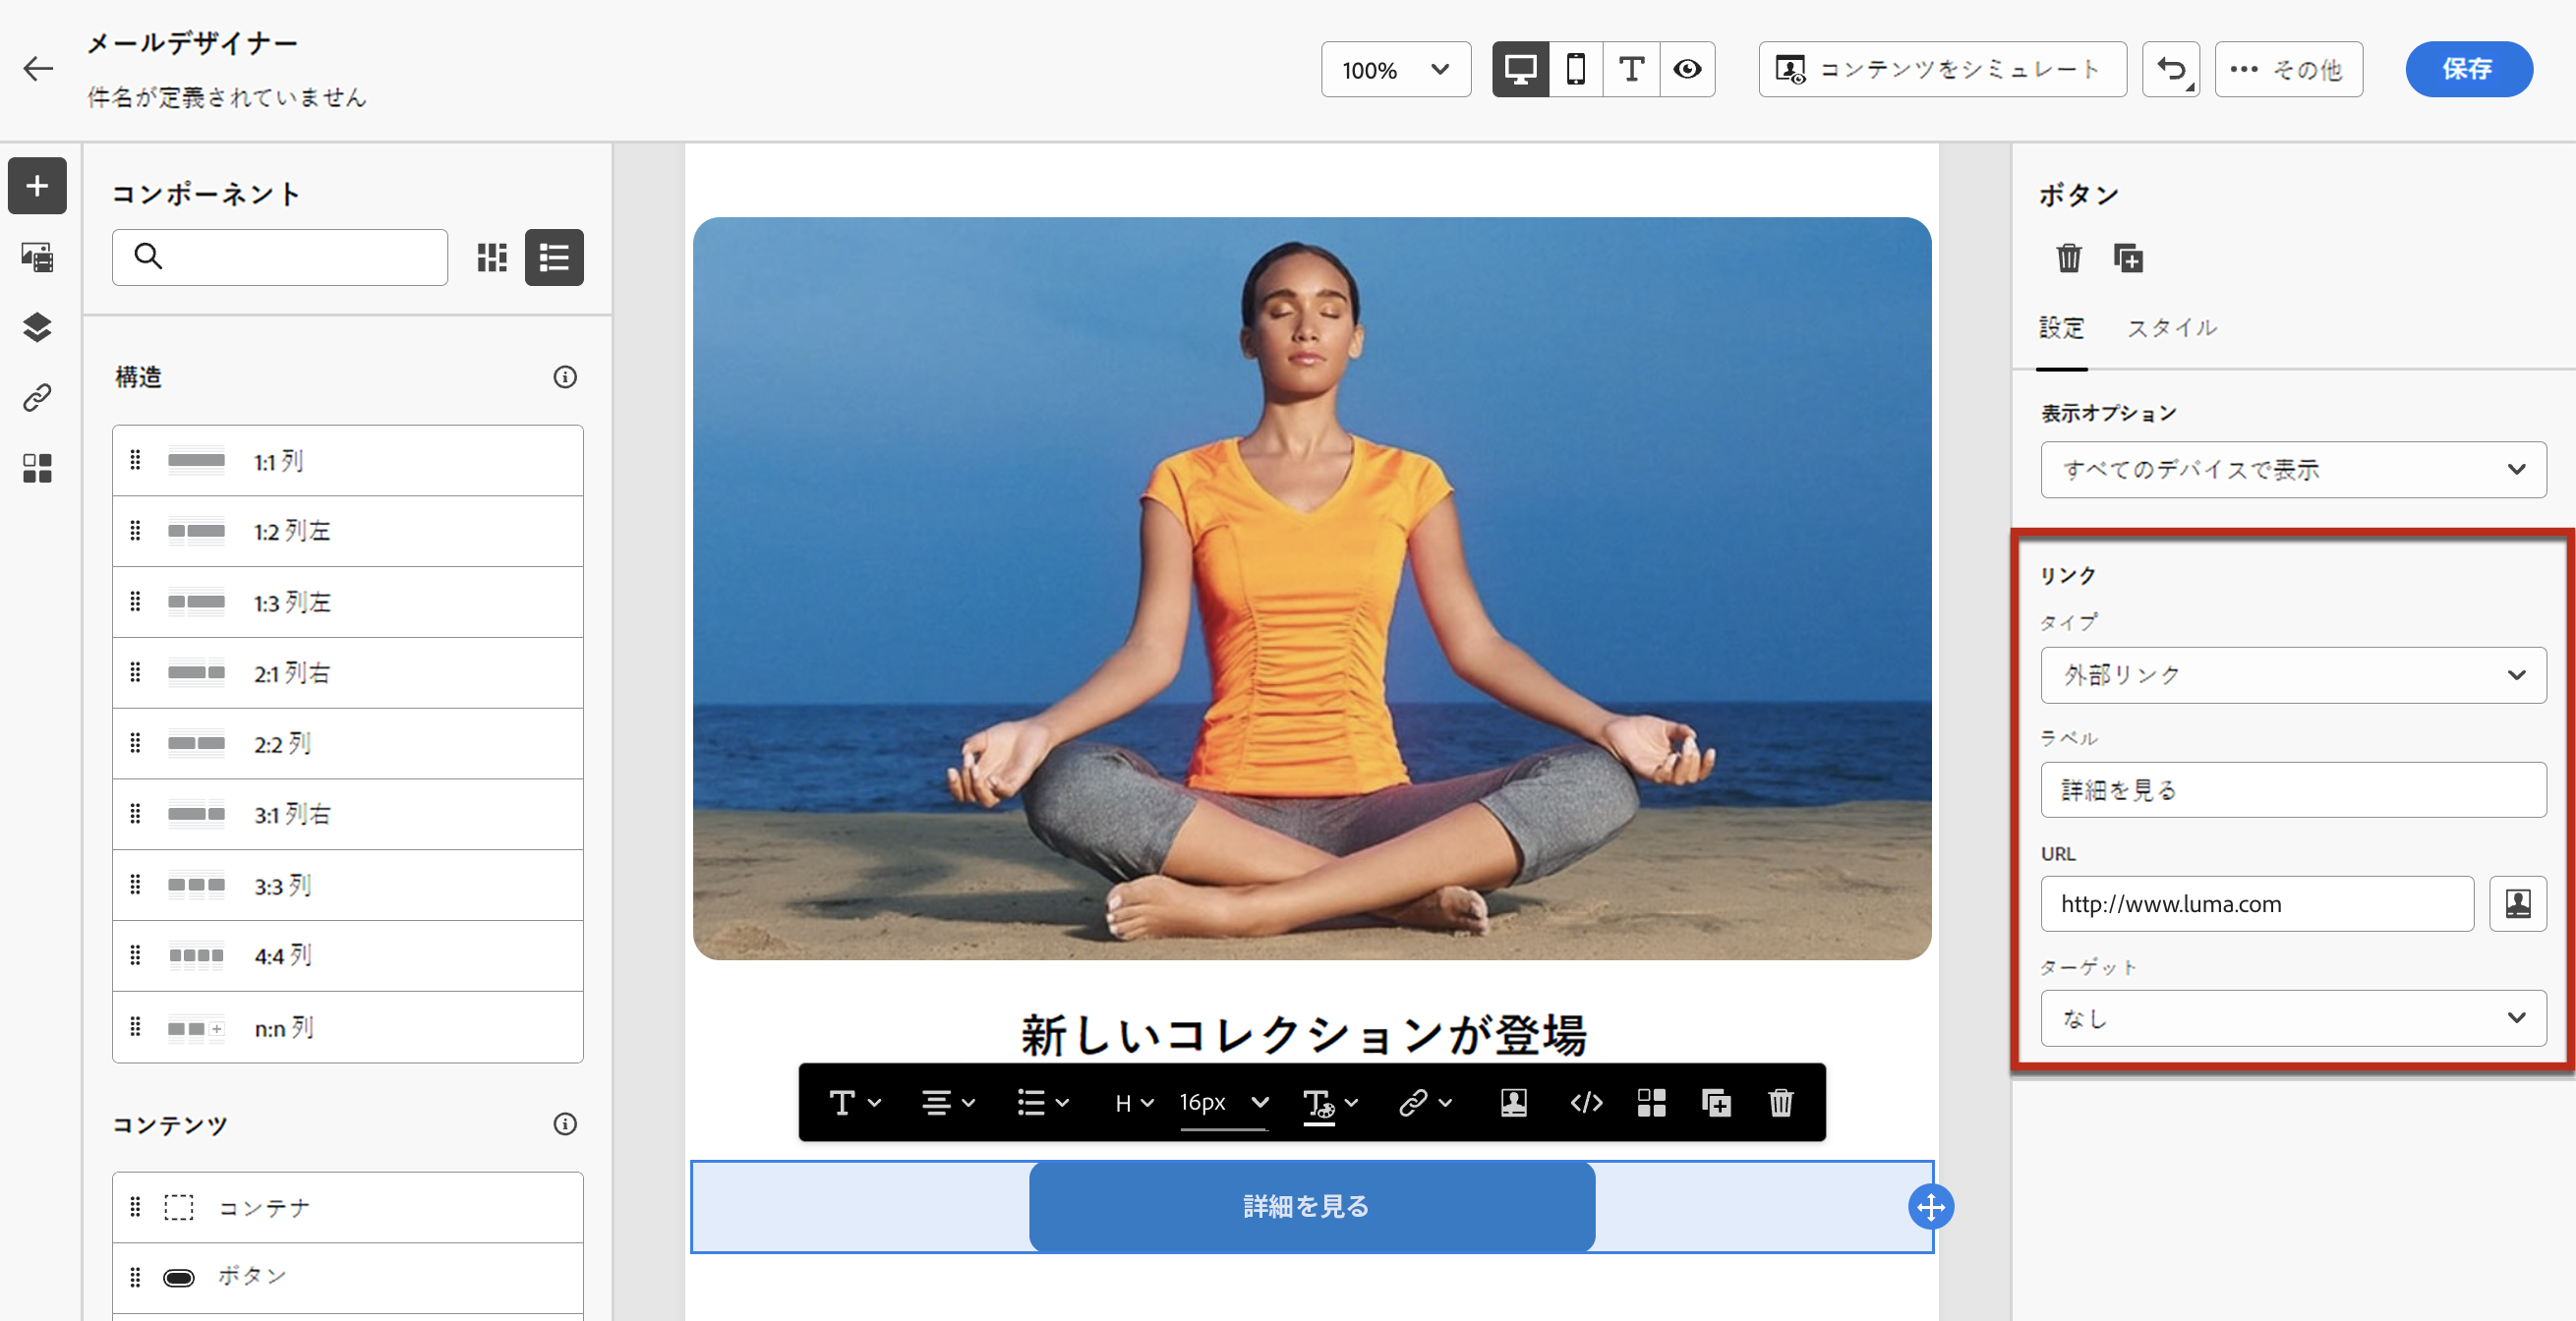Switch to mobile preview mode
The height and width of the screenshot is (1321, 2576).
(1575, 69)
